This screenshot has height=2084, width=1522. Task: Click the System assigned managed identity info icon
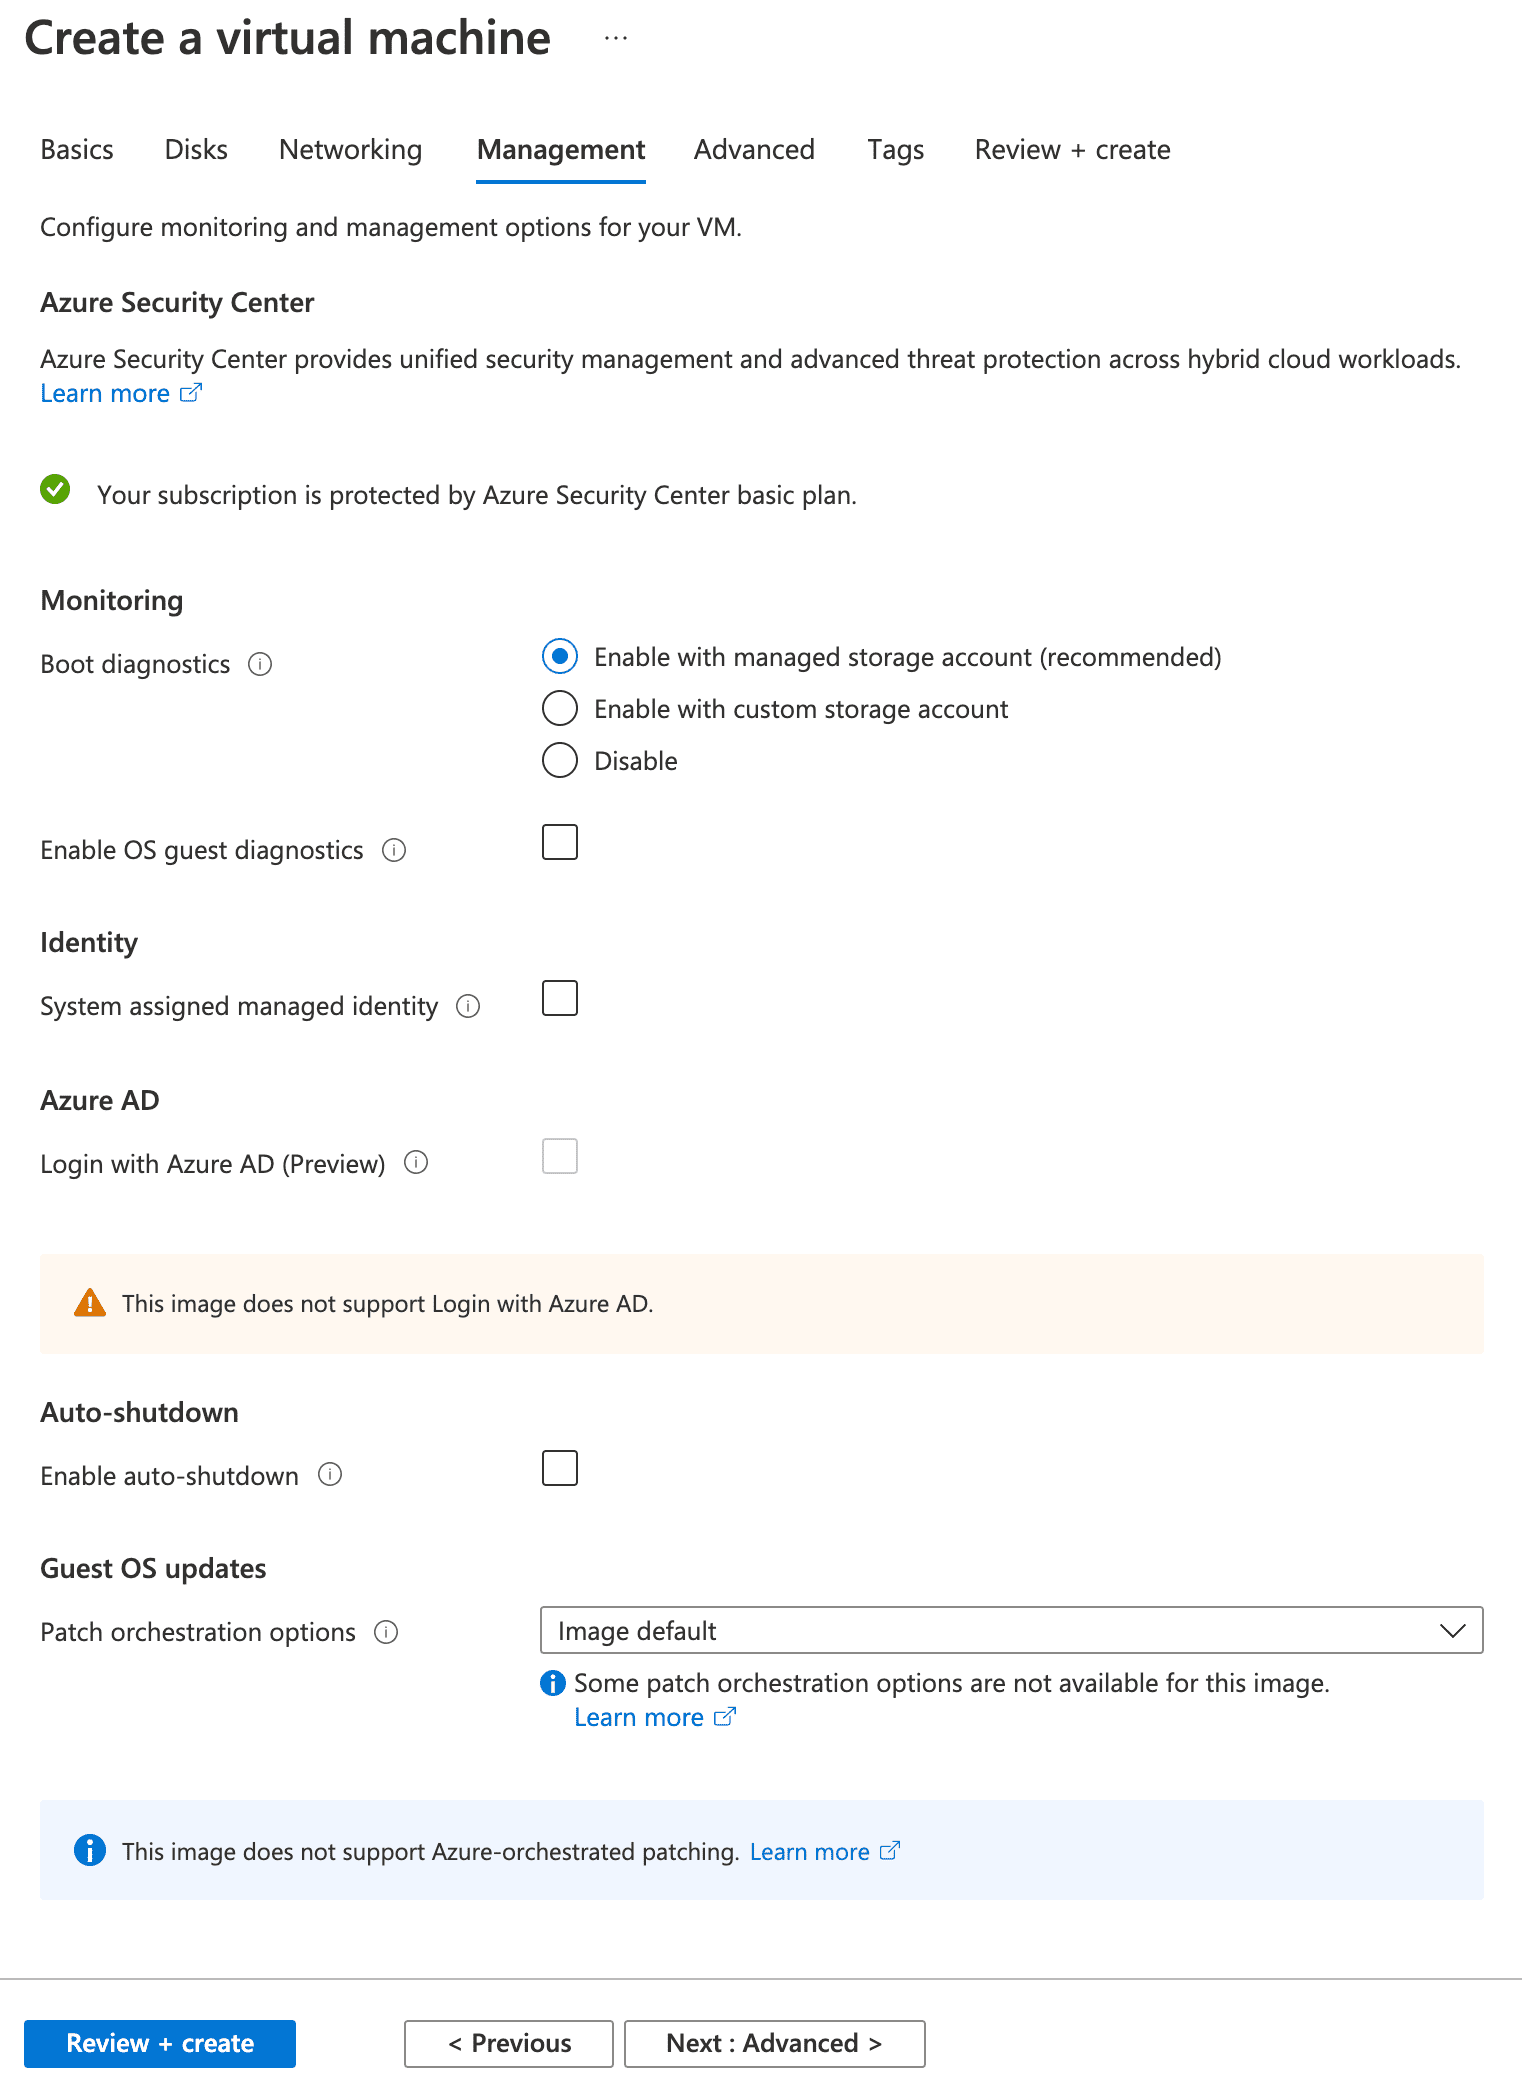pyautogui.click(x=468, y=1006)
